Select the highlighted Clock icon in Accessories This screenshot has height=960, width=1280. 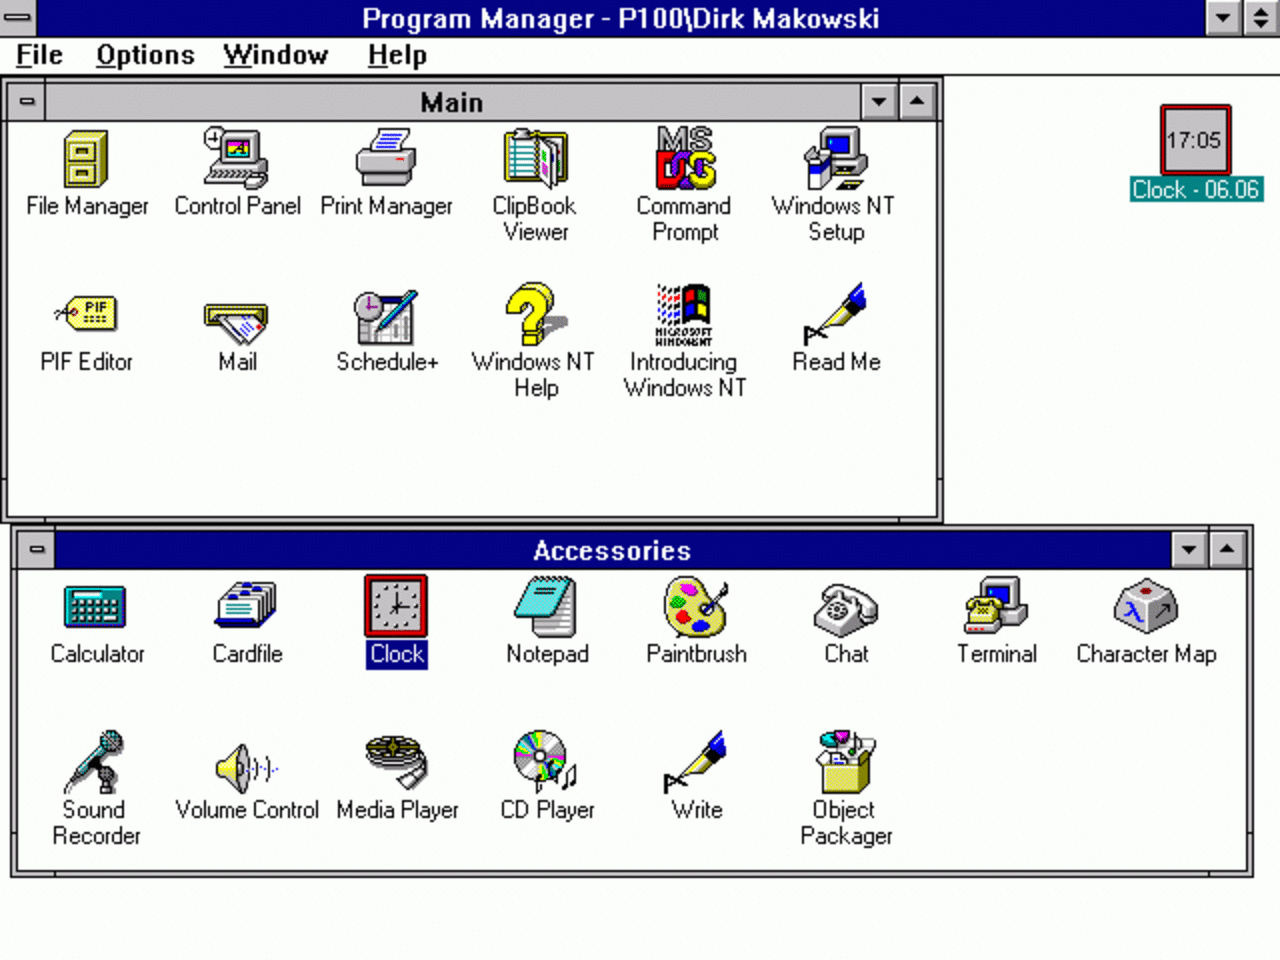(396, 606)
